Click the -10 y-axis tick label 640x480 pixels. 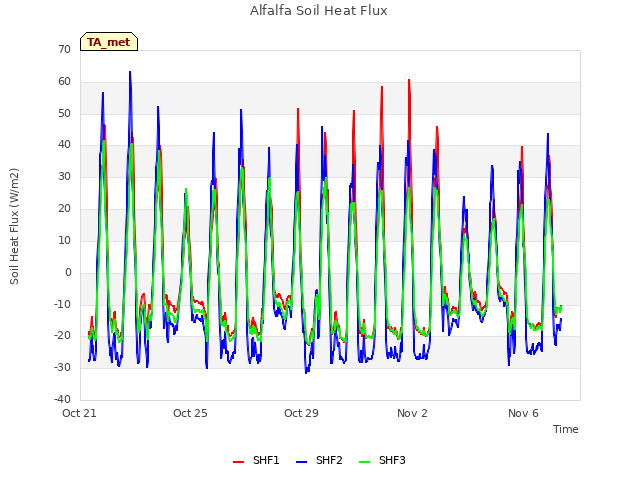click(62, 304)
